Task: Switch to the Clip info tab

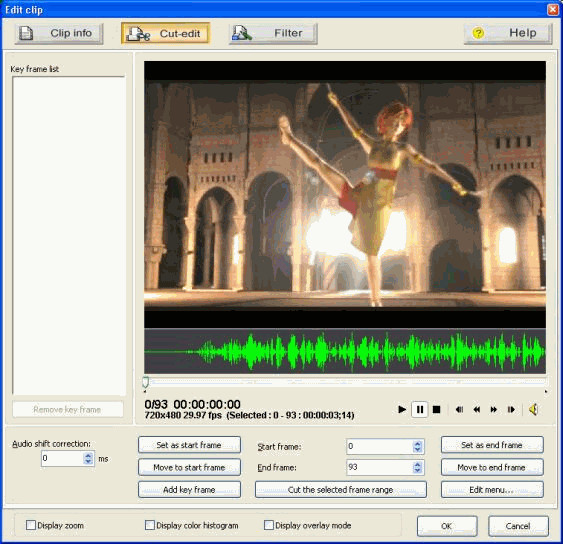Action: tap(59, 34)
